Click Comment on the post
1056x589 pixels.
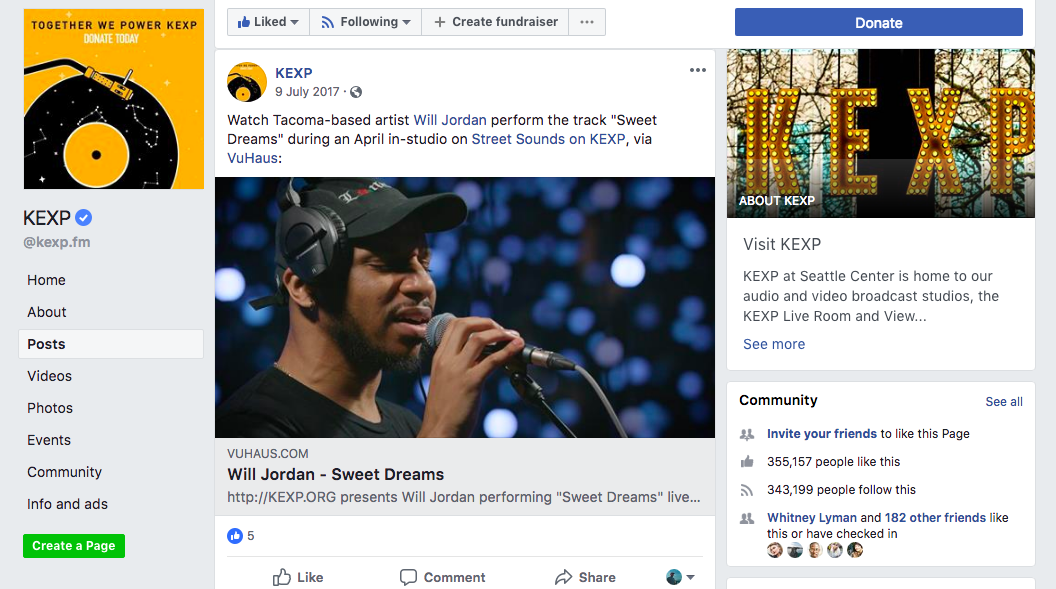(442, 578)
